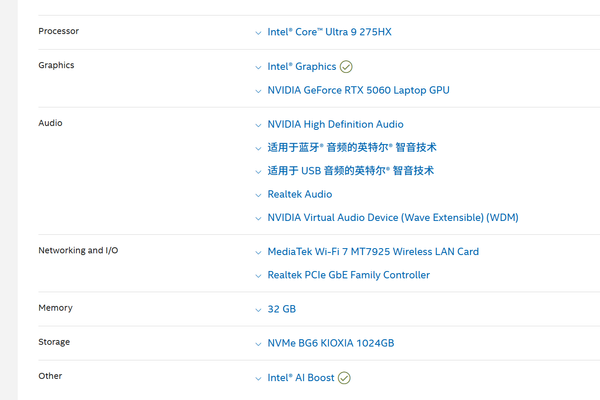
Task: Click the NVMe BG6 KIOXIA 1024GB text
Action: [330, 343]
